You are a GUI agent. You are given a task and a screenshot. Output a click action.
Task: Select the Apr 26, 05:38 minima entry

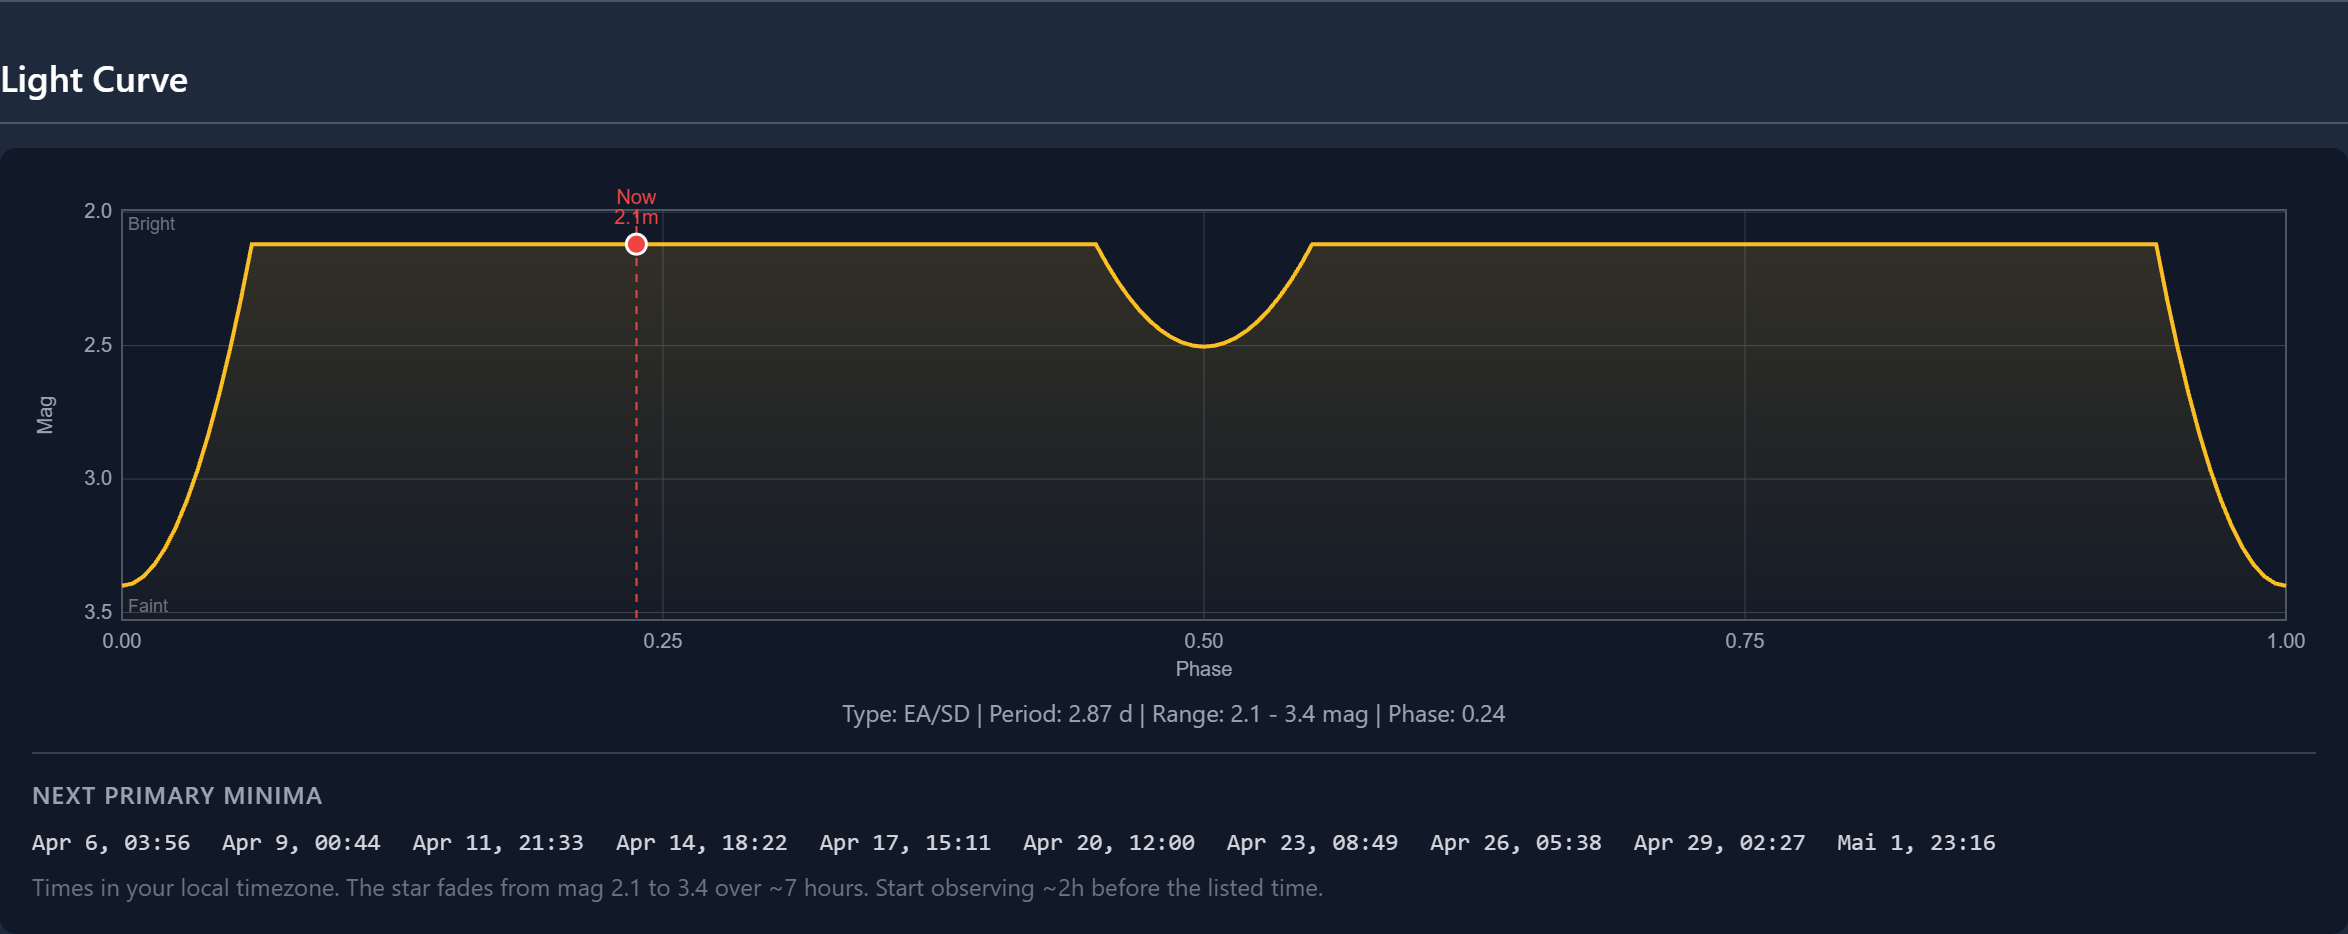coord(1515,842)
